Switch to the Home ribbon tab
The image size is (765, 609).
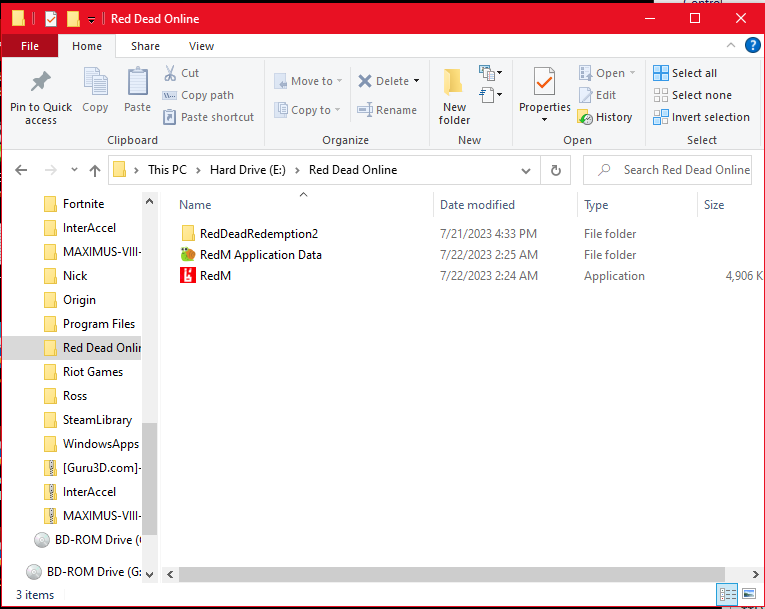pos(87,46)
